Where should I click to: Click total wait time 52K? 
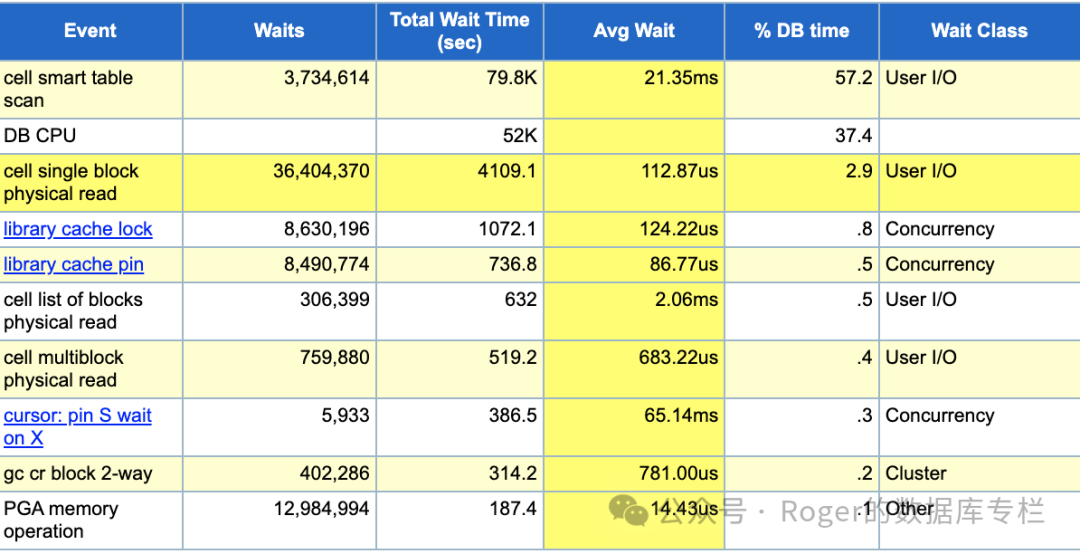pyautogui.click(x=520, y=136)
